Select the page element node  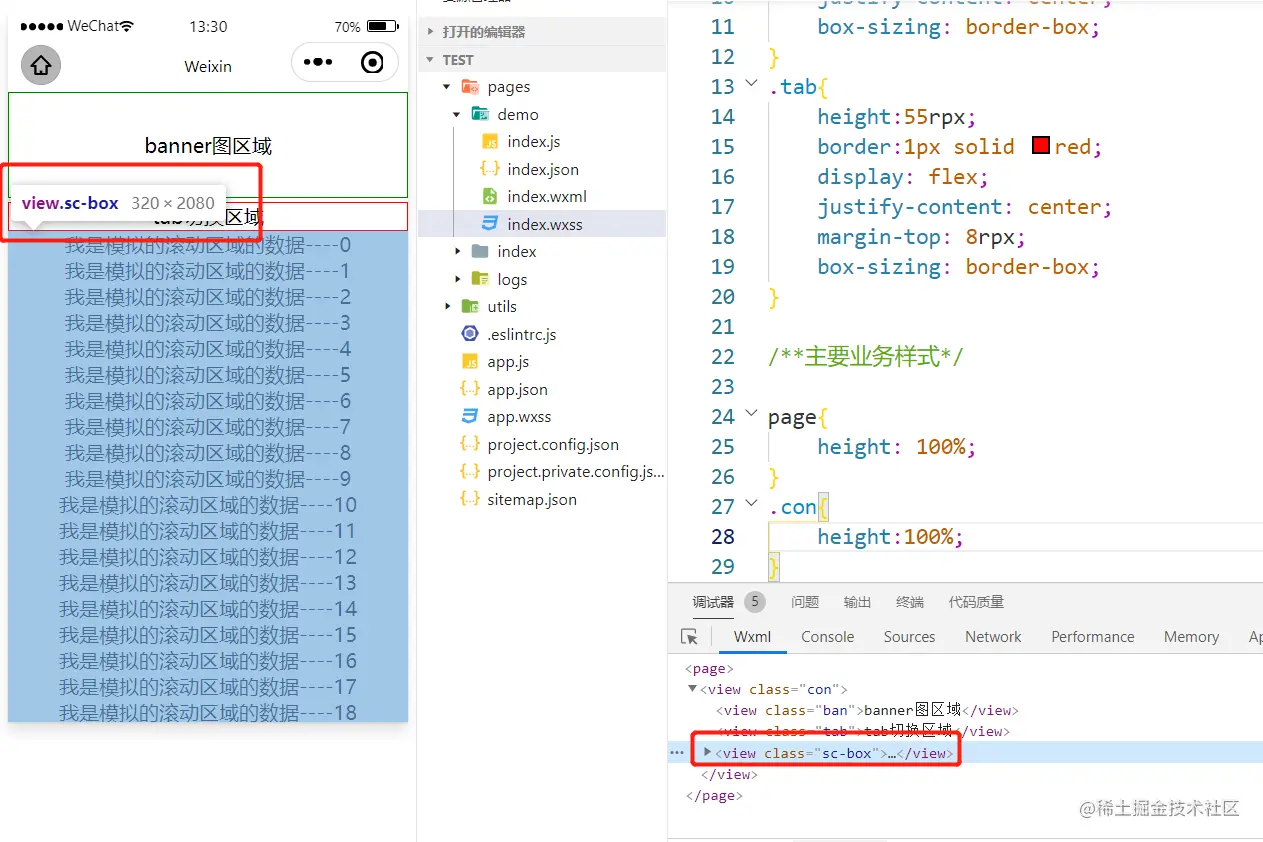tap(709, 668)
